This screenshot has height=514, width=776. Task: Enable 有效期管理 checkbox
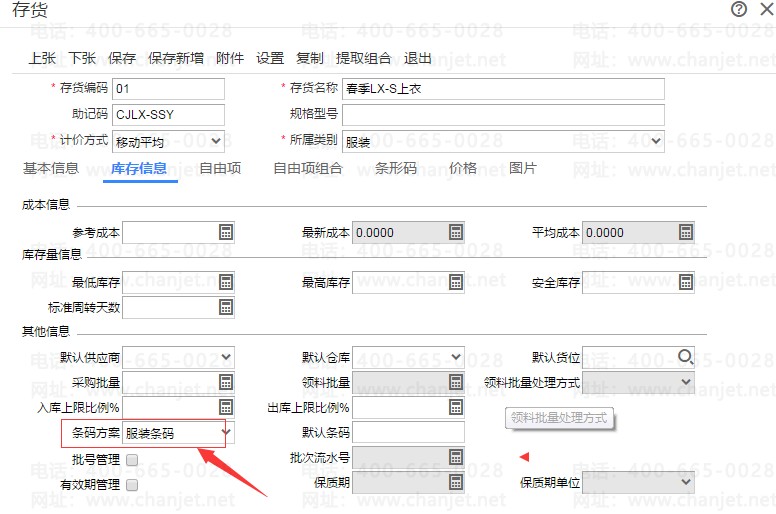point(132,485)
